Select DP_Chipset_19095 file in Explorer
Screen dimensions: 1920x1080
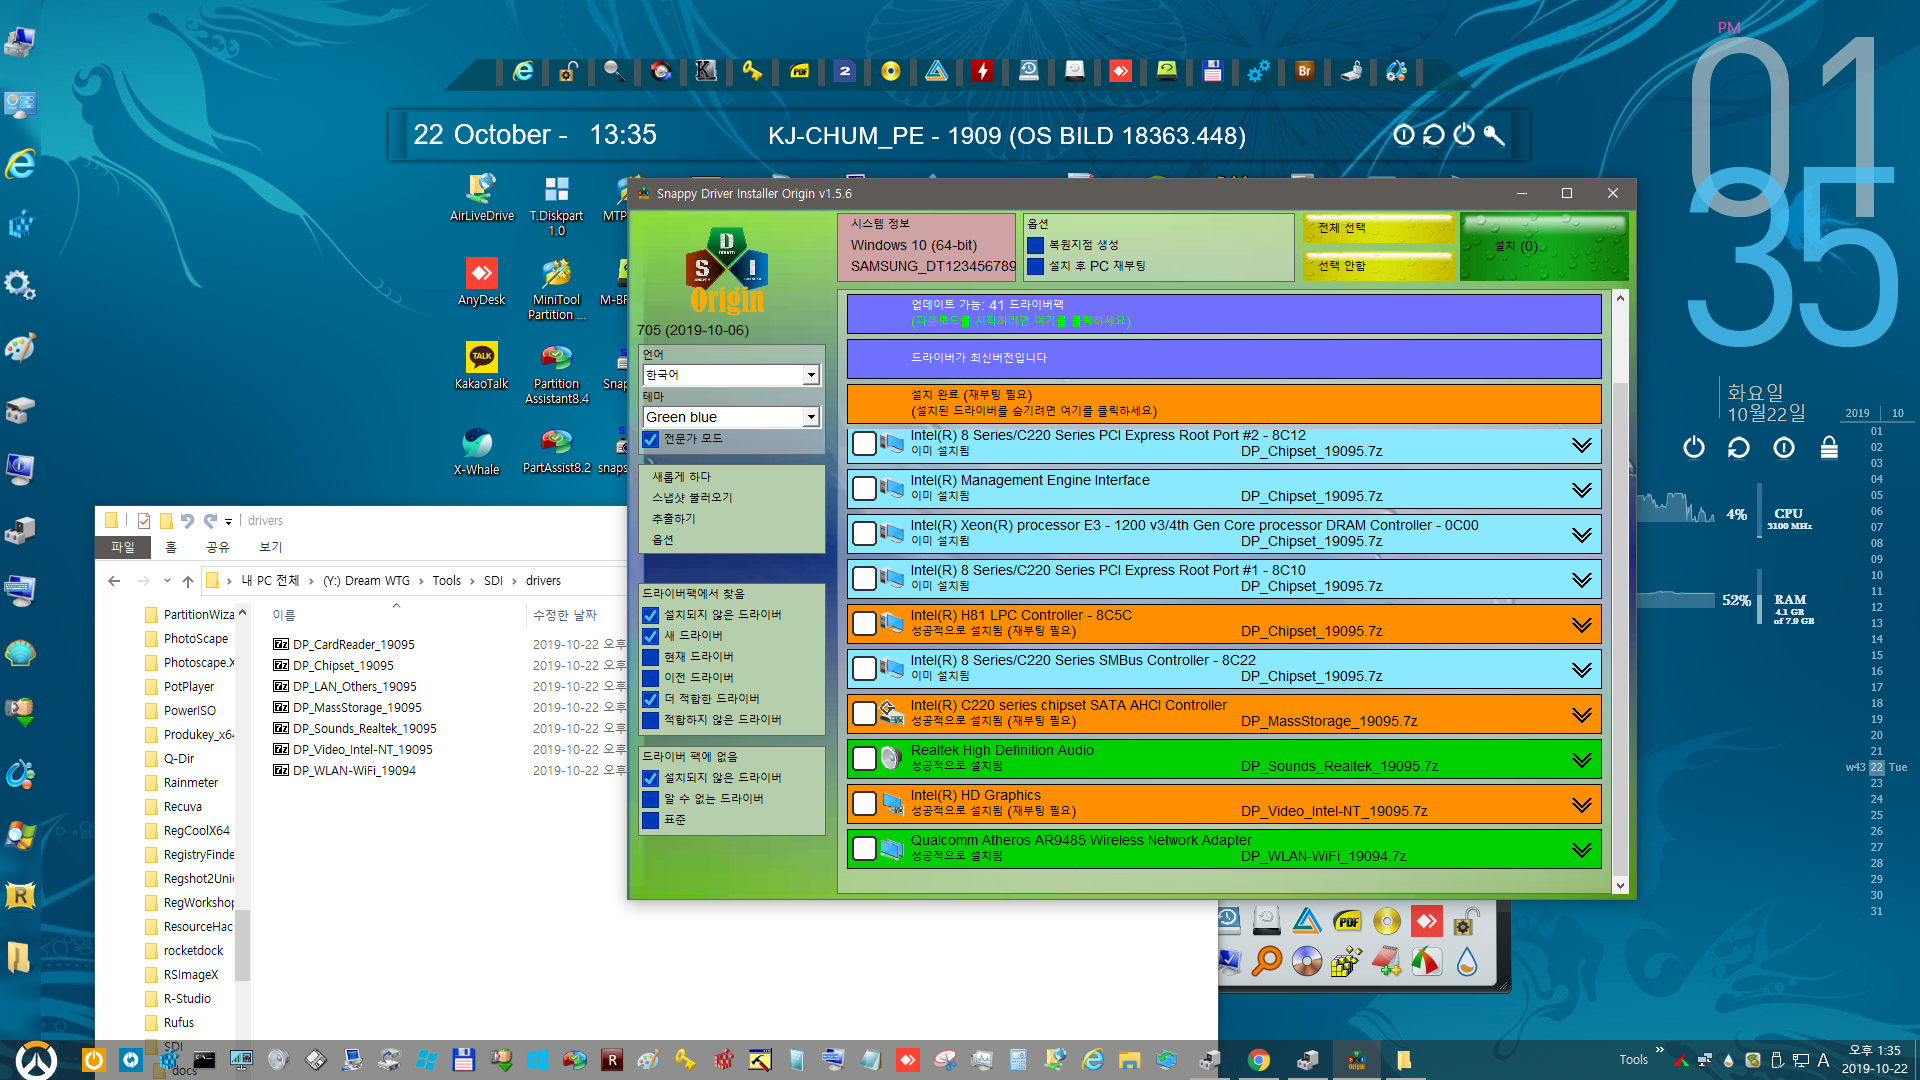point(343,666)
